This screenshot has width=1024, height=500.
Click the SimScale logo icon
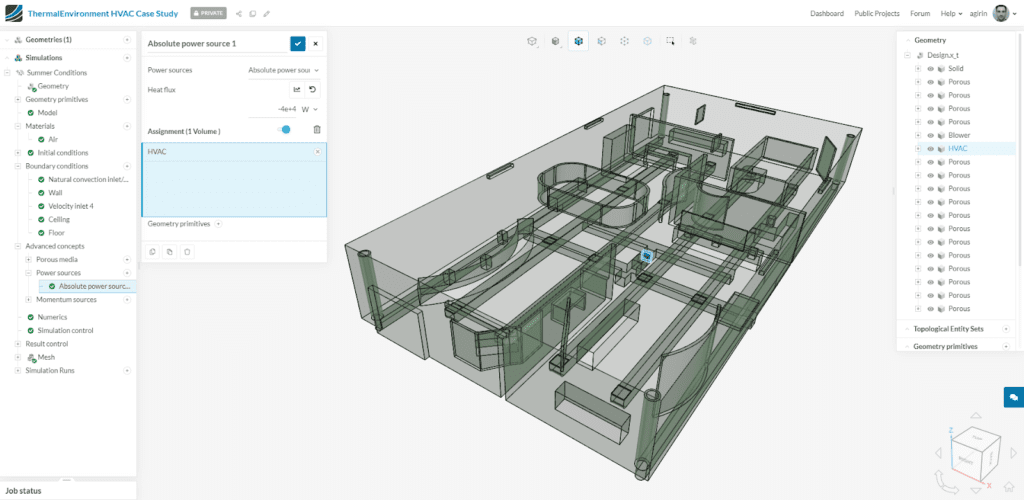[x=14, y=13]
